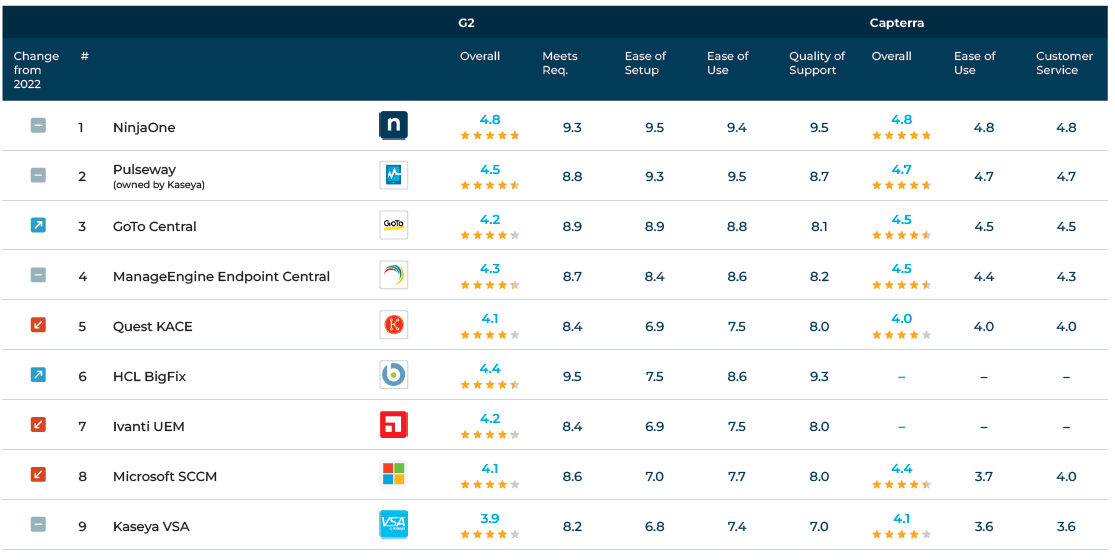The image size is (1115, 560).
Task: Click Microsoft SCCM's 3.7 Capterra Ease of Use
Action: pos(983,476)
